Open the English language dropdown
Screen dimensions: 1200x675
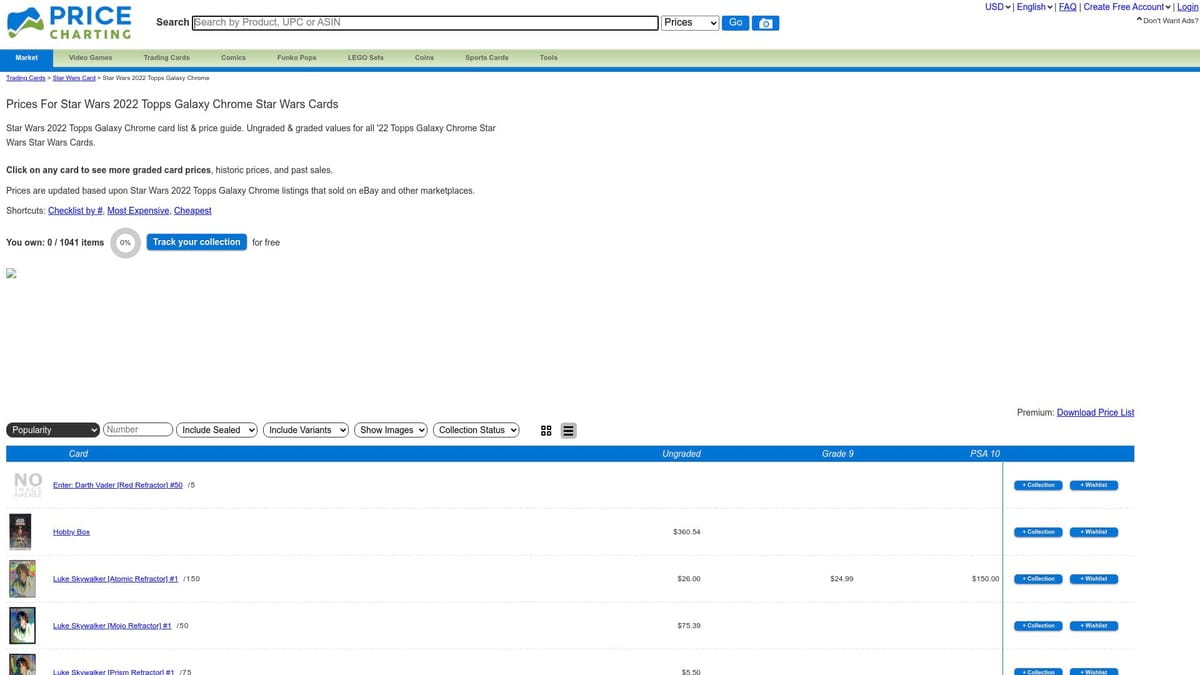point(1035,7)
